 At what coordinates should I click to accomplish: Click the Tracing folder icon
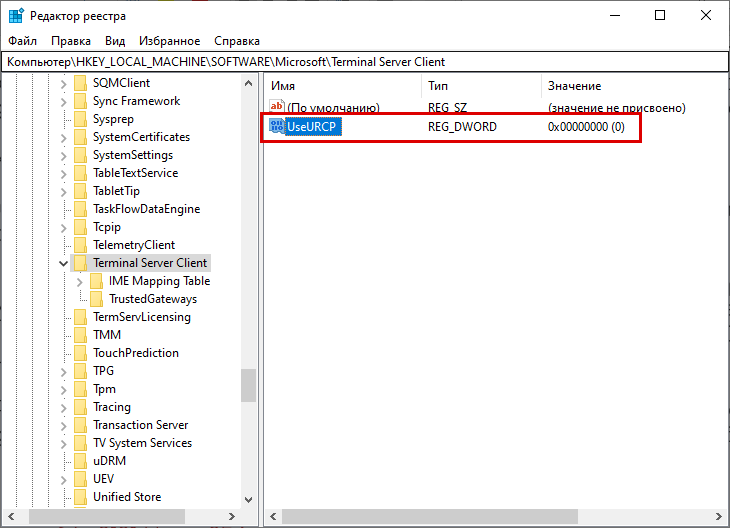coord(81,407)
